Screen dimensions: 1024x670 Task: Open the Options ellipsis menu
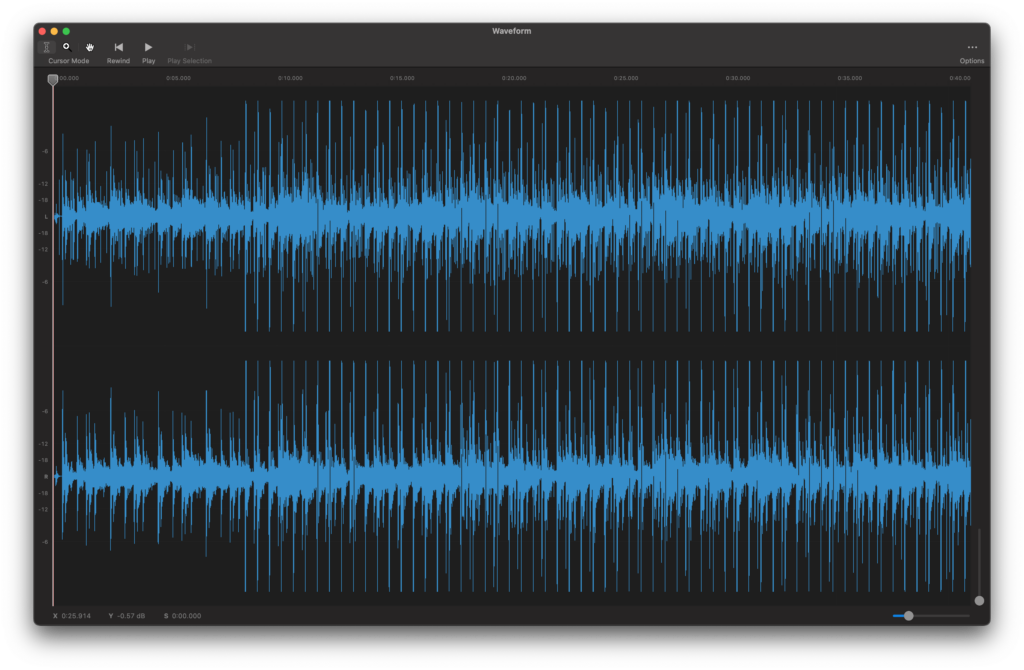(x=972, y=45)
